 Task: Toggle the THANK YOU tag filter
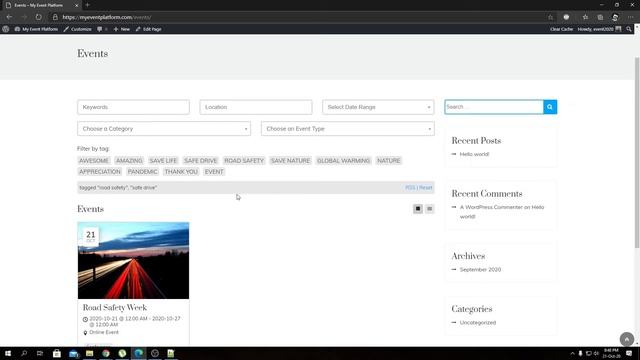pos(181,172)
